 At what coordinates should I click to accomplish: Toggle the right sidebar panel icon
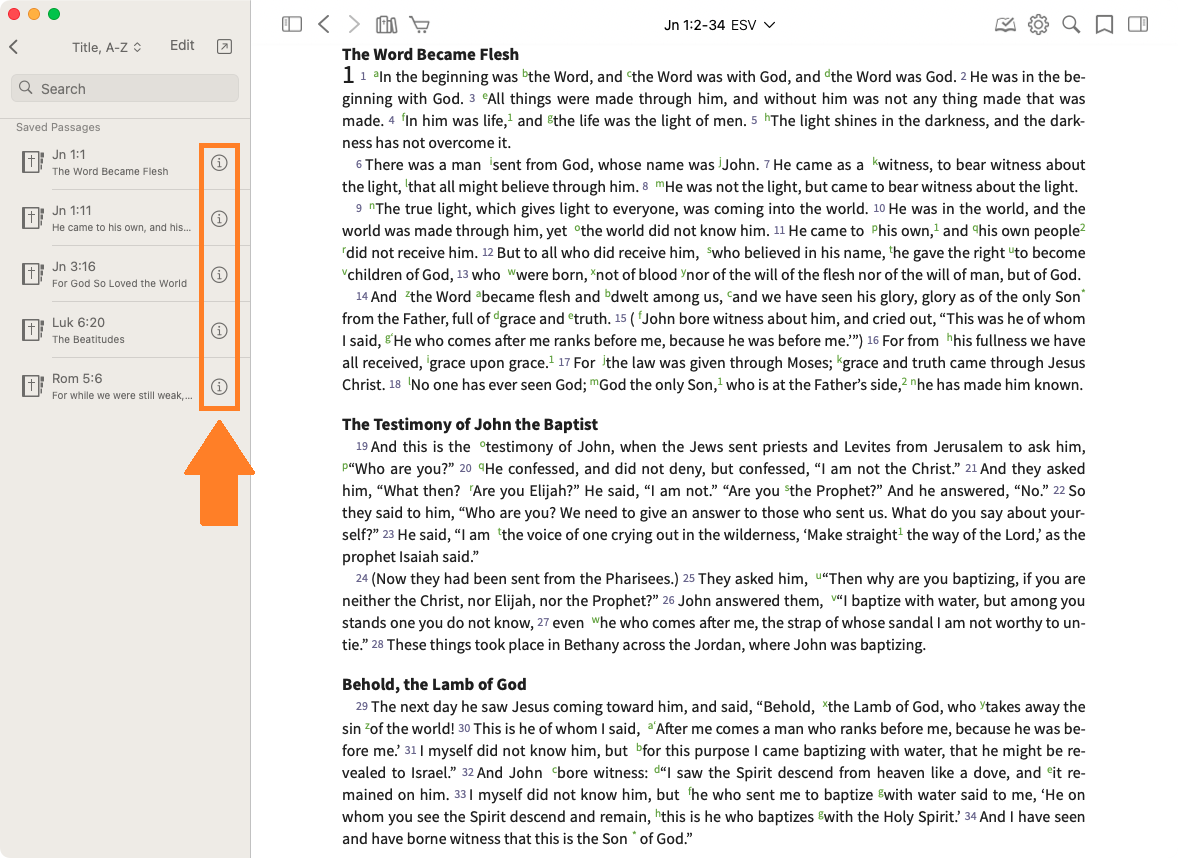[x=1138, y=25]
